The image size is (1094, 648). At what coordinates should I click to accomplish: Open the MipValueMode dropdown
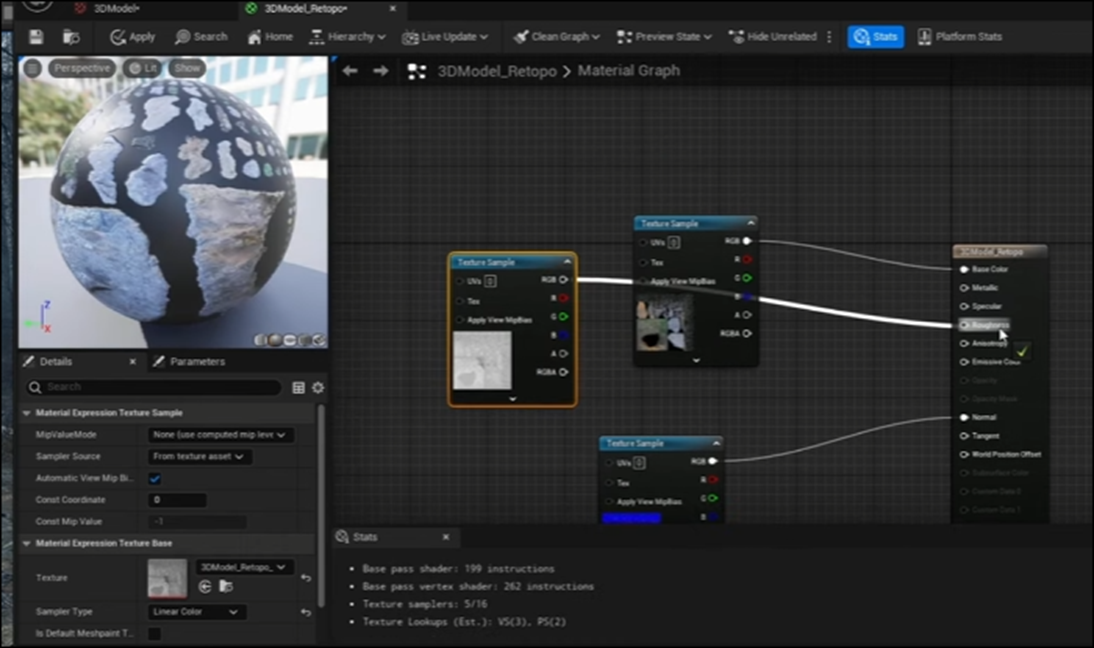(x=220, y=435)
